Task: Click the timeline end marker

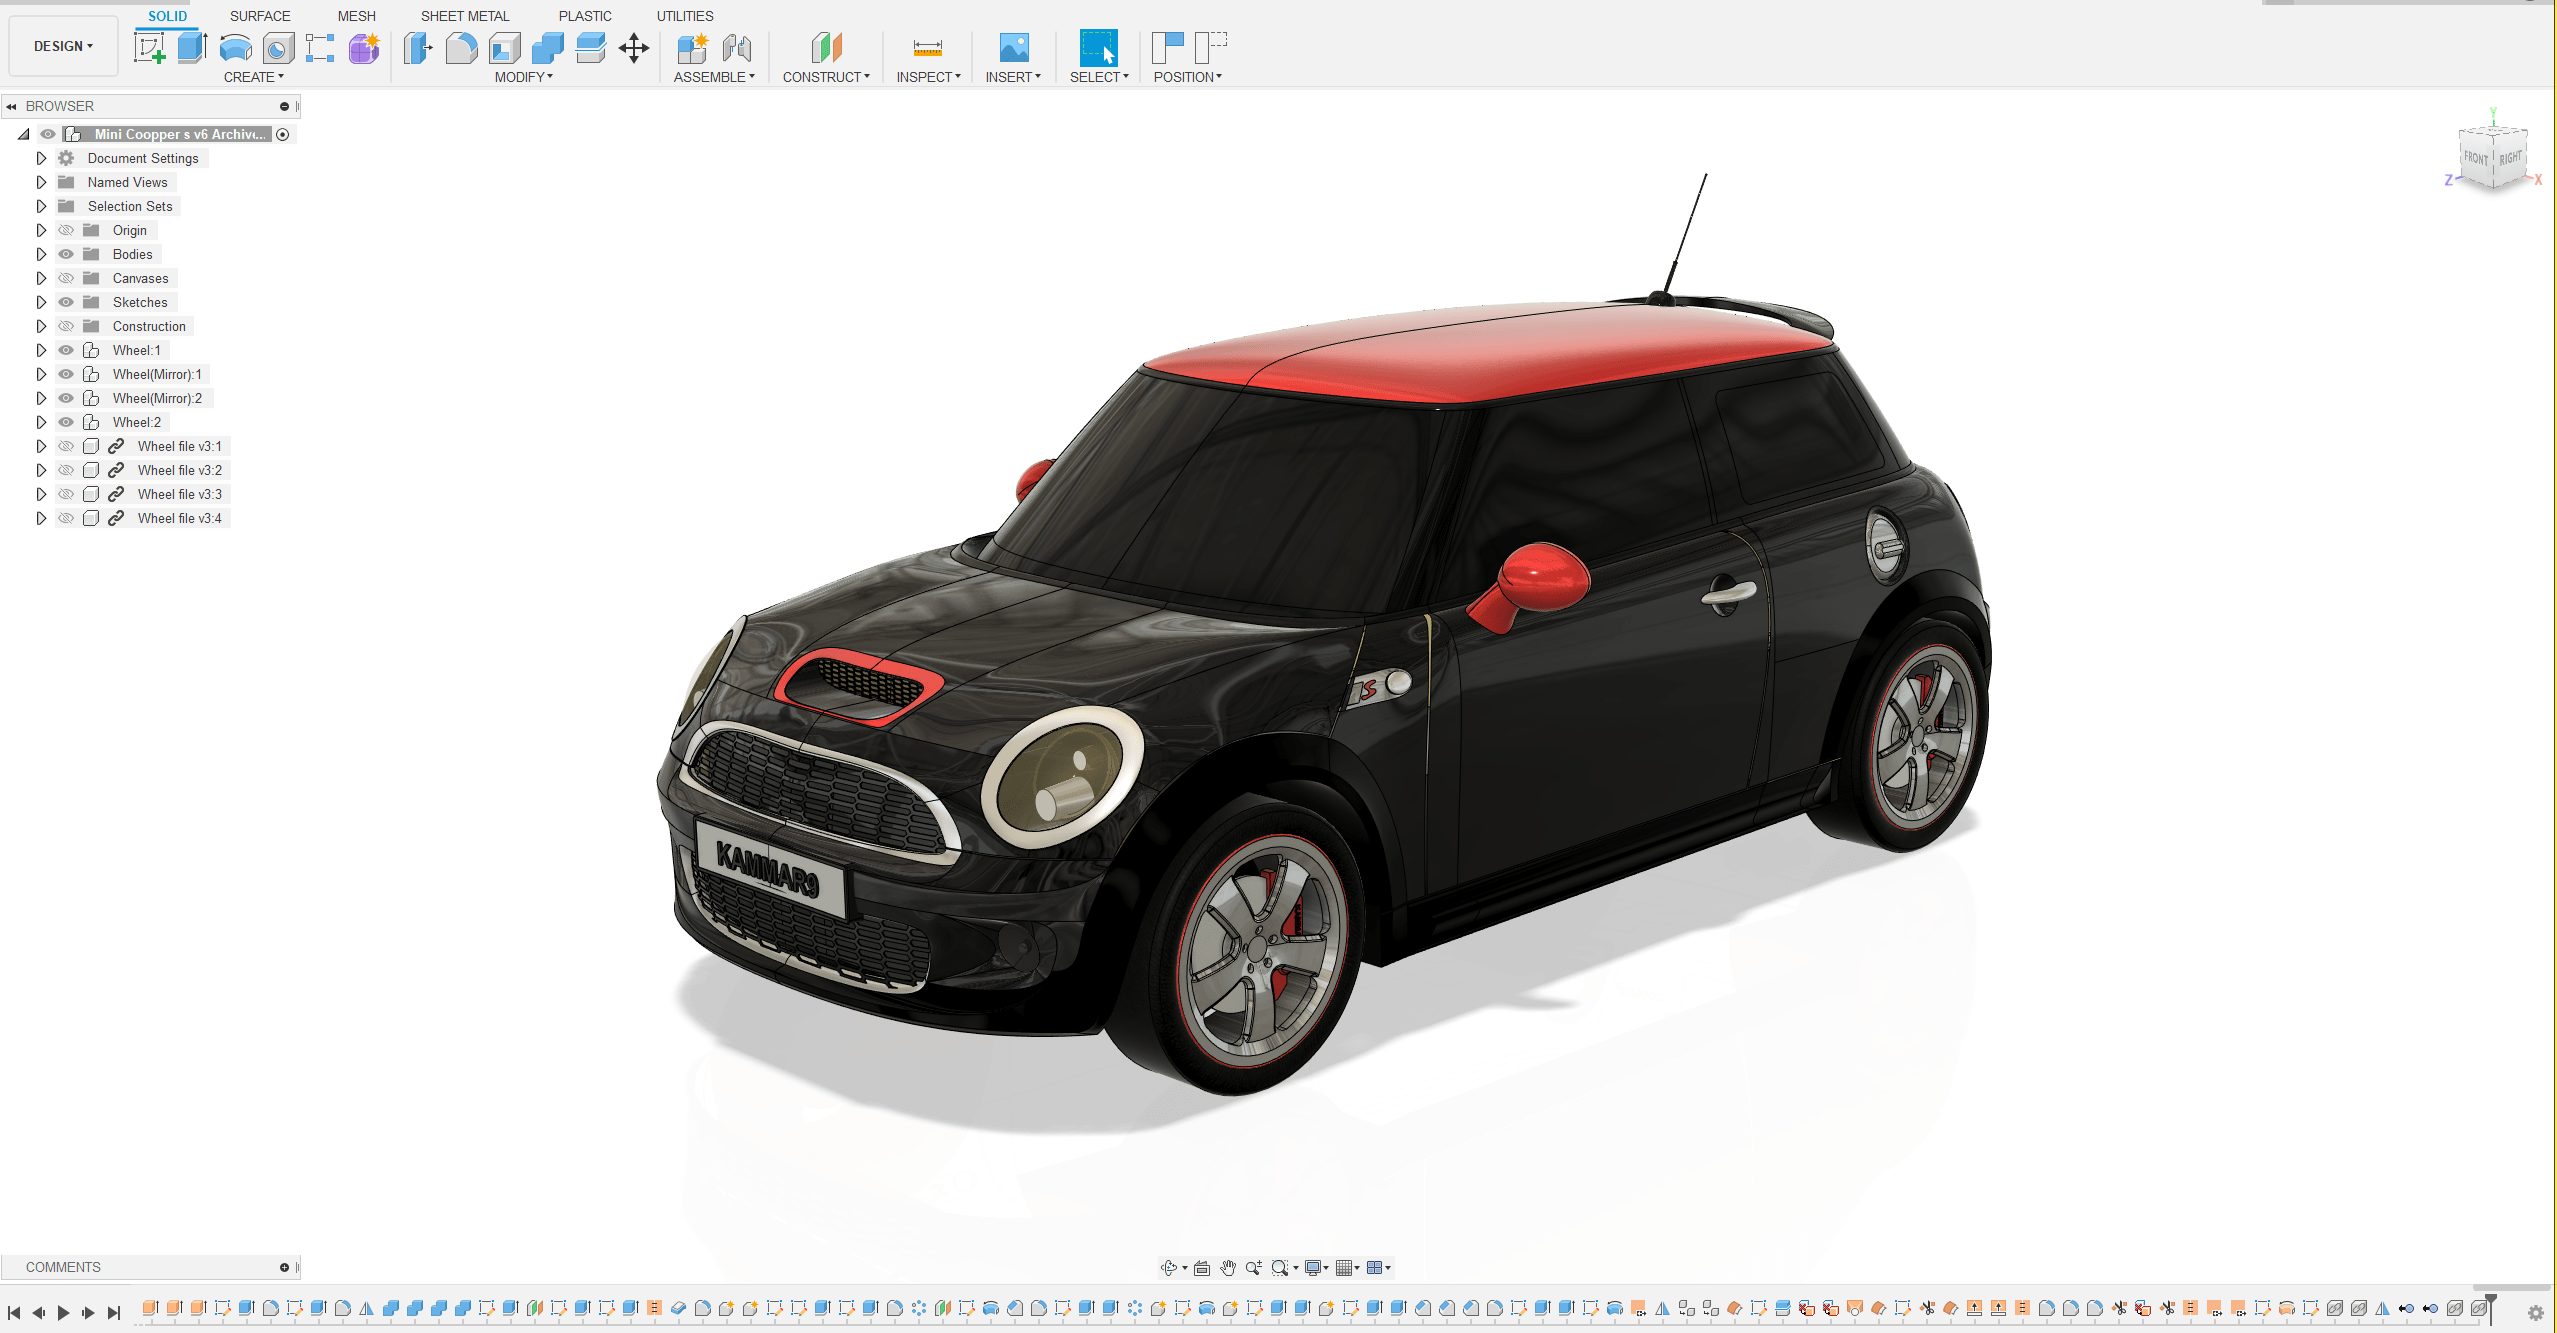Action: click(x=2490, y=1308)
